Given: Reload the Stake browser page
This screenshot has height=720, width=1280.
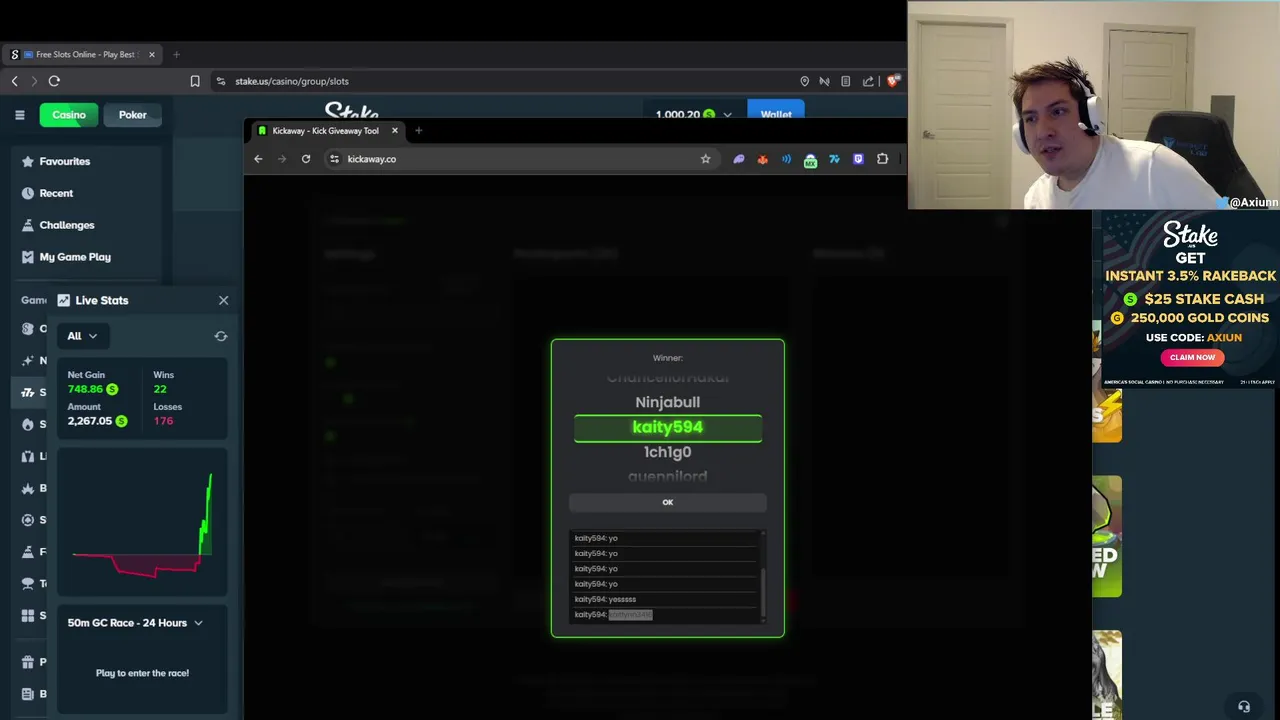Looking at the screenshot, I should coord(54,81).
